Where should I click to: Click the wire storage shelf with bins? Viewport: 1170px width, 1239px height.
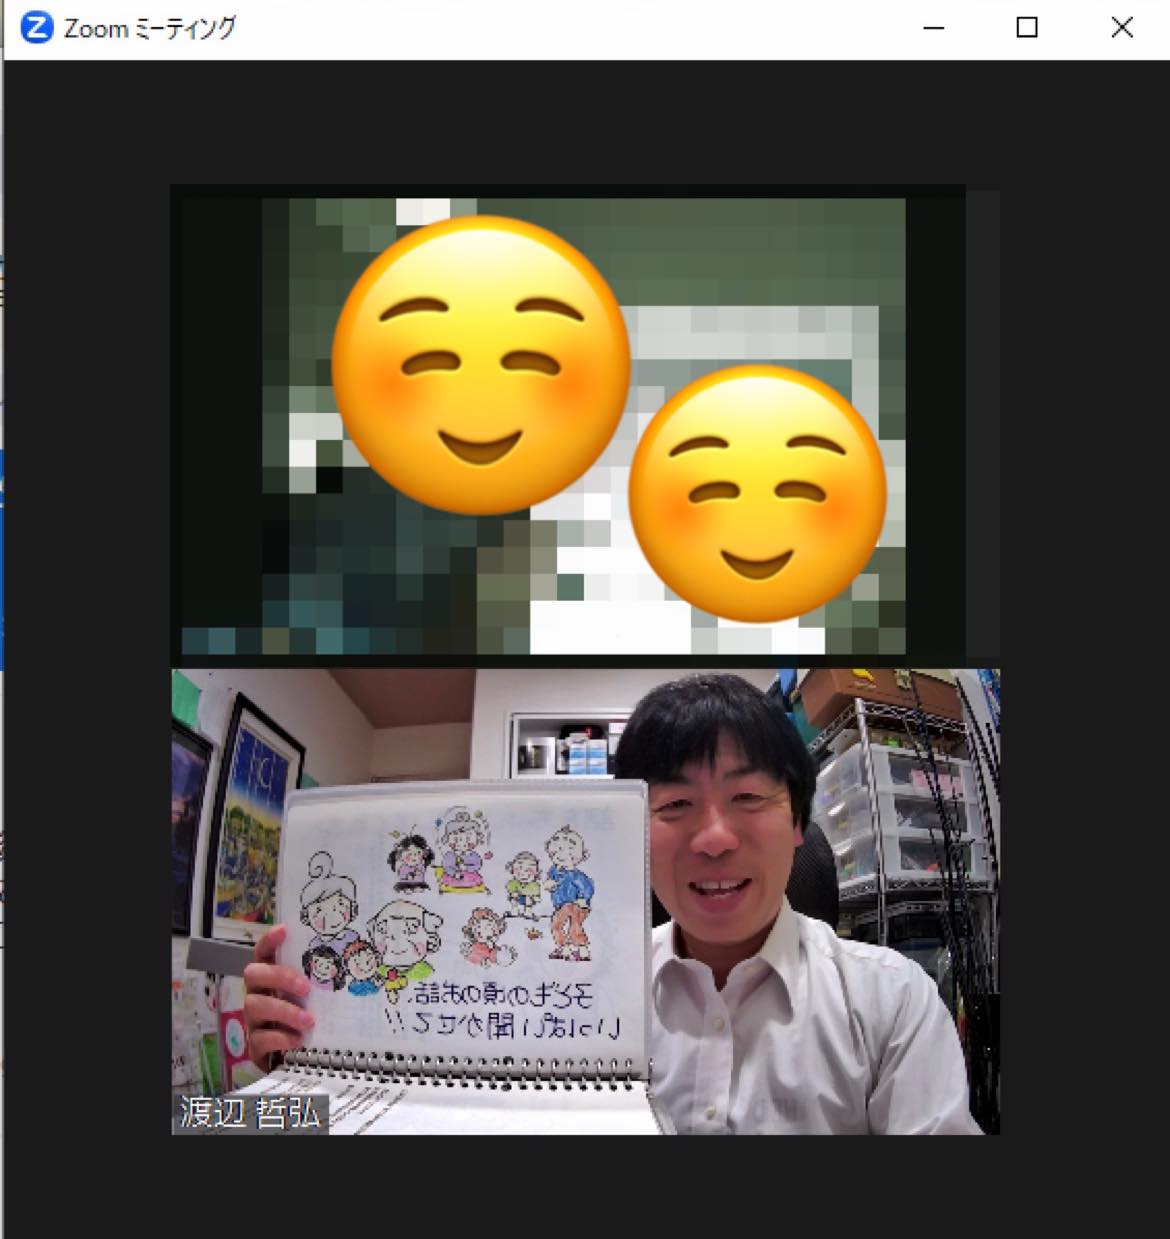click(x=900, y=800)
